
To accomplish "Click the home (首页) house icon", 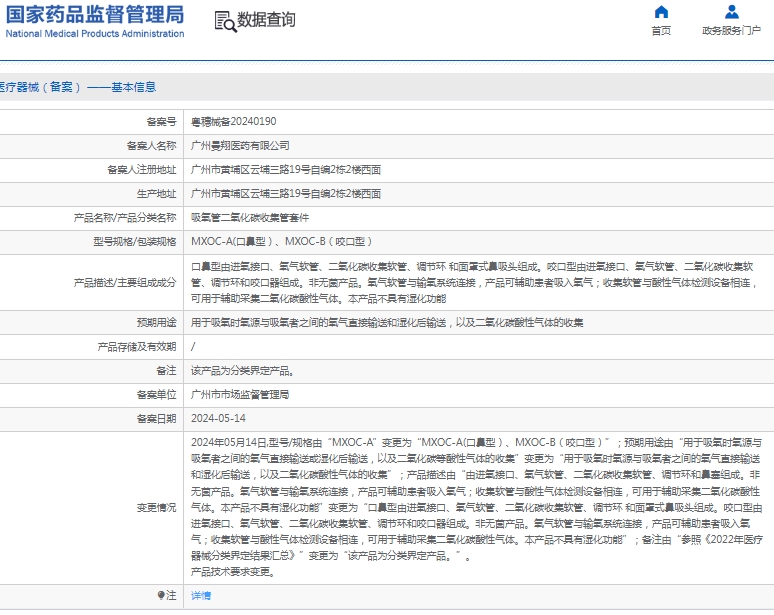I will coord(661,12).
